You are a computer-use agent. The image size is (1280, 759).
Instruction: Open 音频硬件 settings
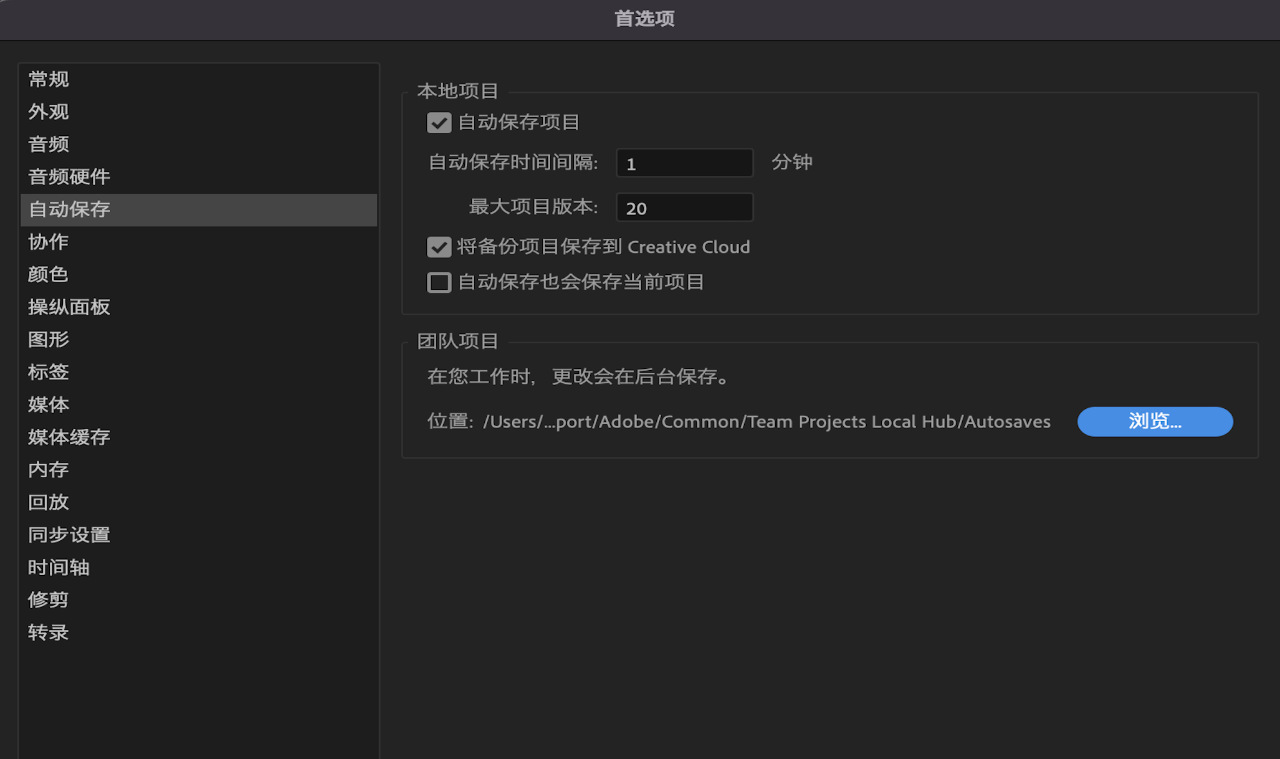[199, 177]
